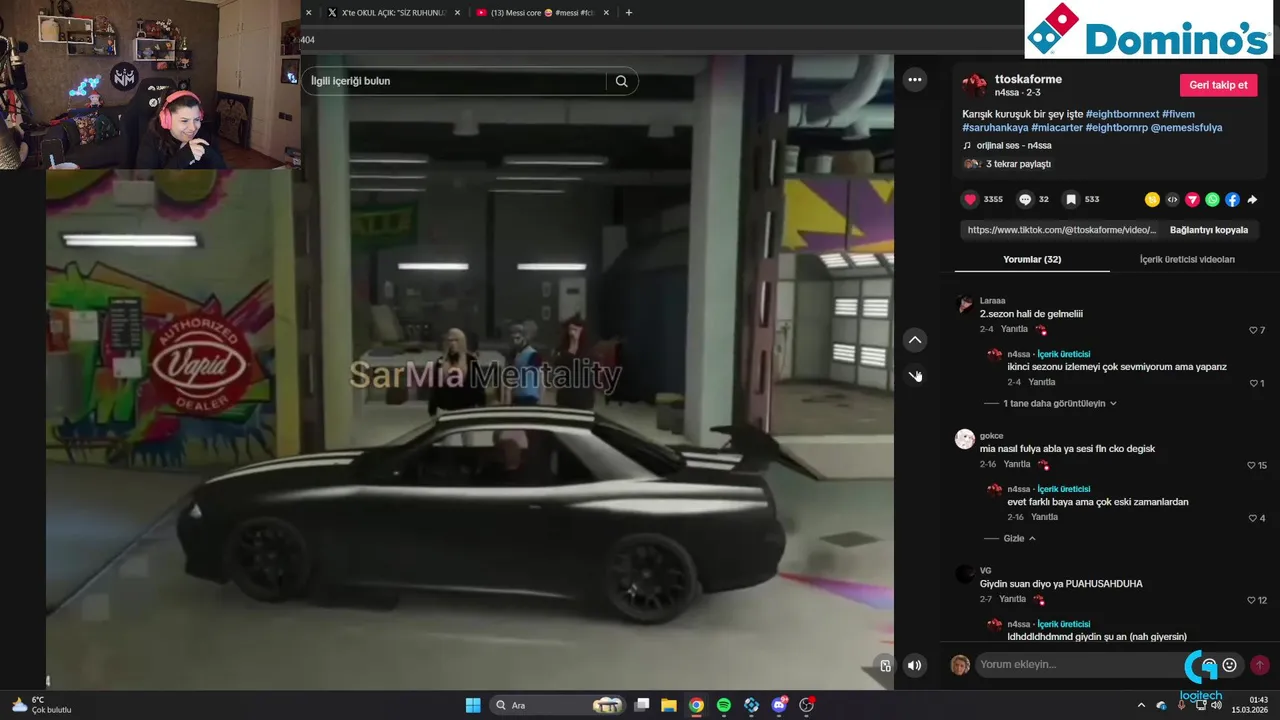Open the comments bubble icon showing 32
This screenshot has height=720, width=1280.
click(1025, 200)
